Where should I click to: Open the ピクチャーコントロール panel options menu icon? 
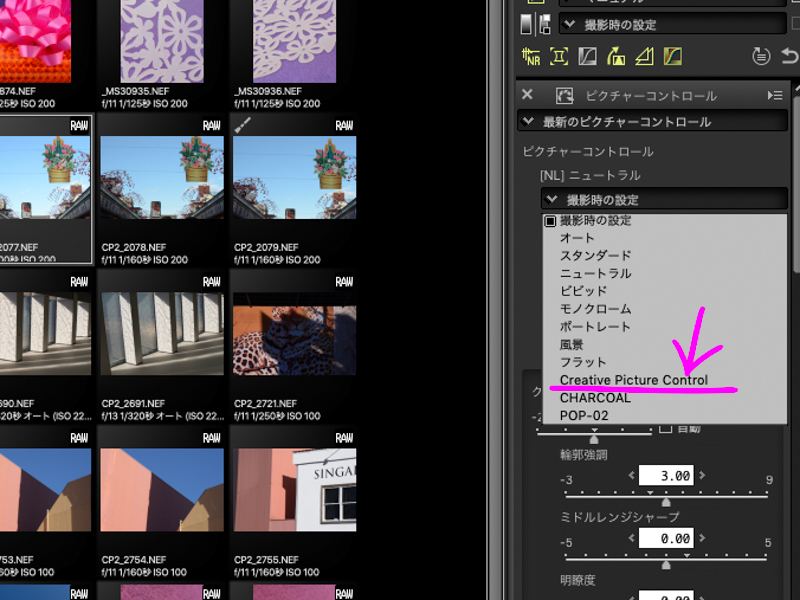point(775,95)
